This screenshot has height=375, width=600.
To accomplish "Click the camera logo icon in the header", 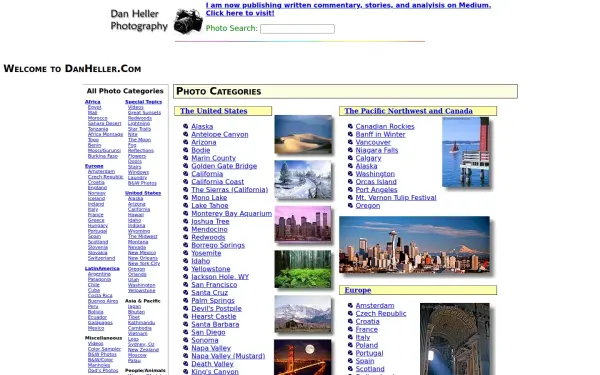I will click(188, 21).
